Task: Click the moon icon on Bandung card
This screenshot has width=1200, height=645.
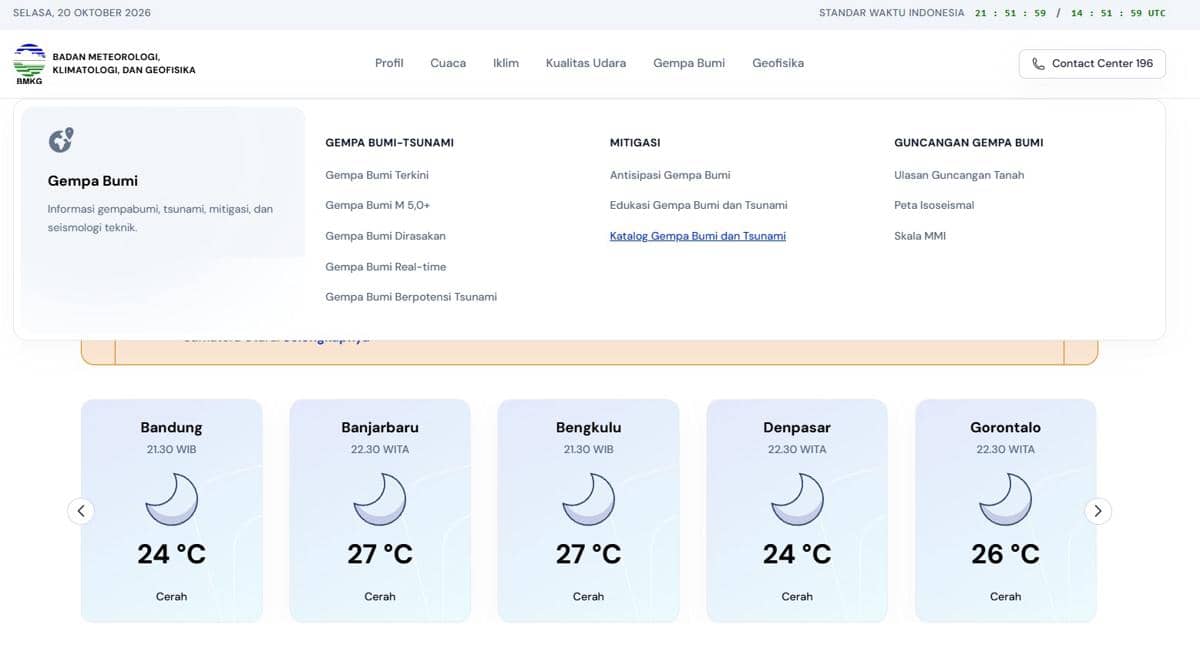Action: (172, 499)
